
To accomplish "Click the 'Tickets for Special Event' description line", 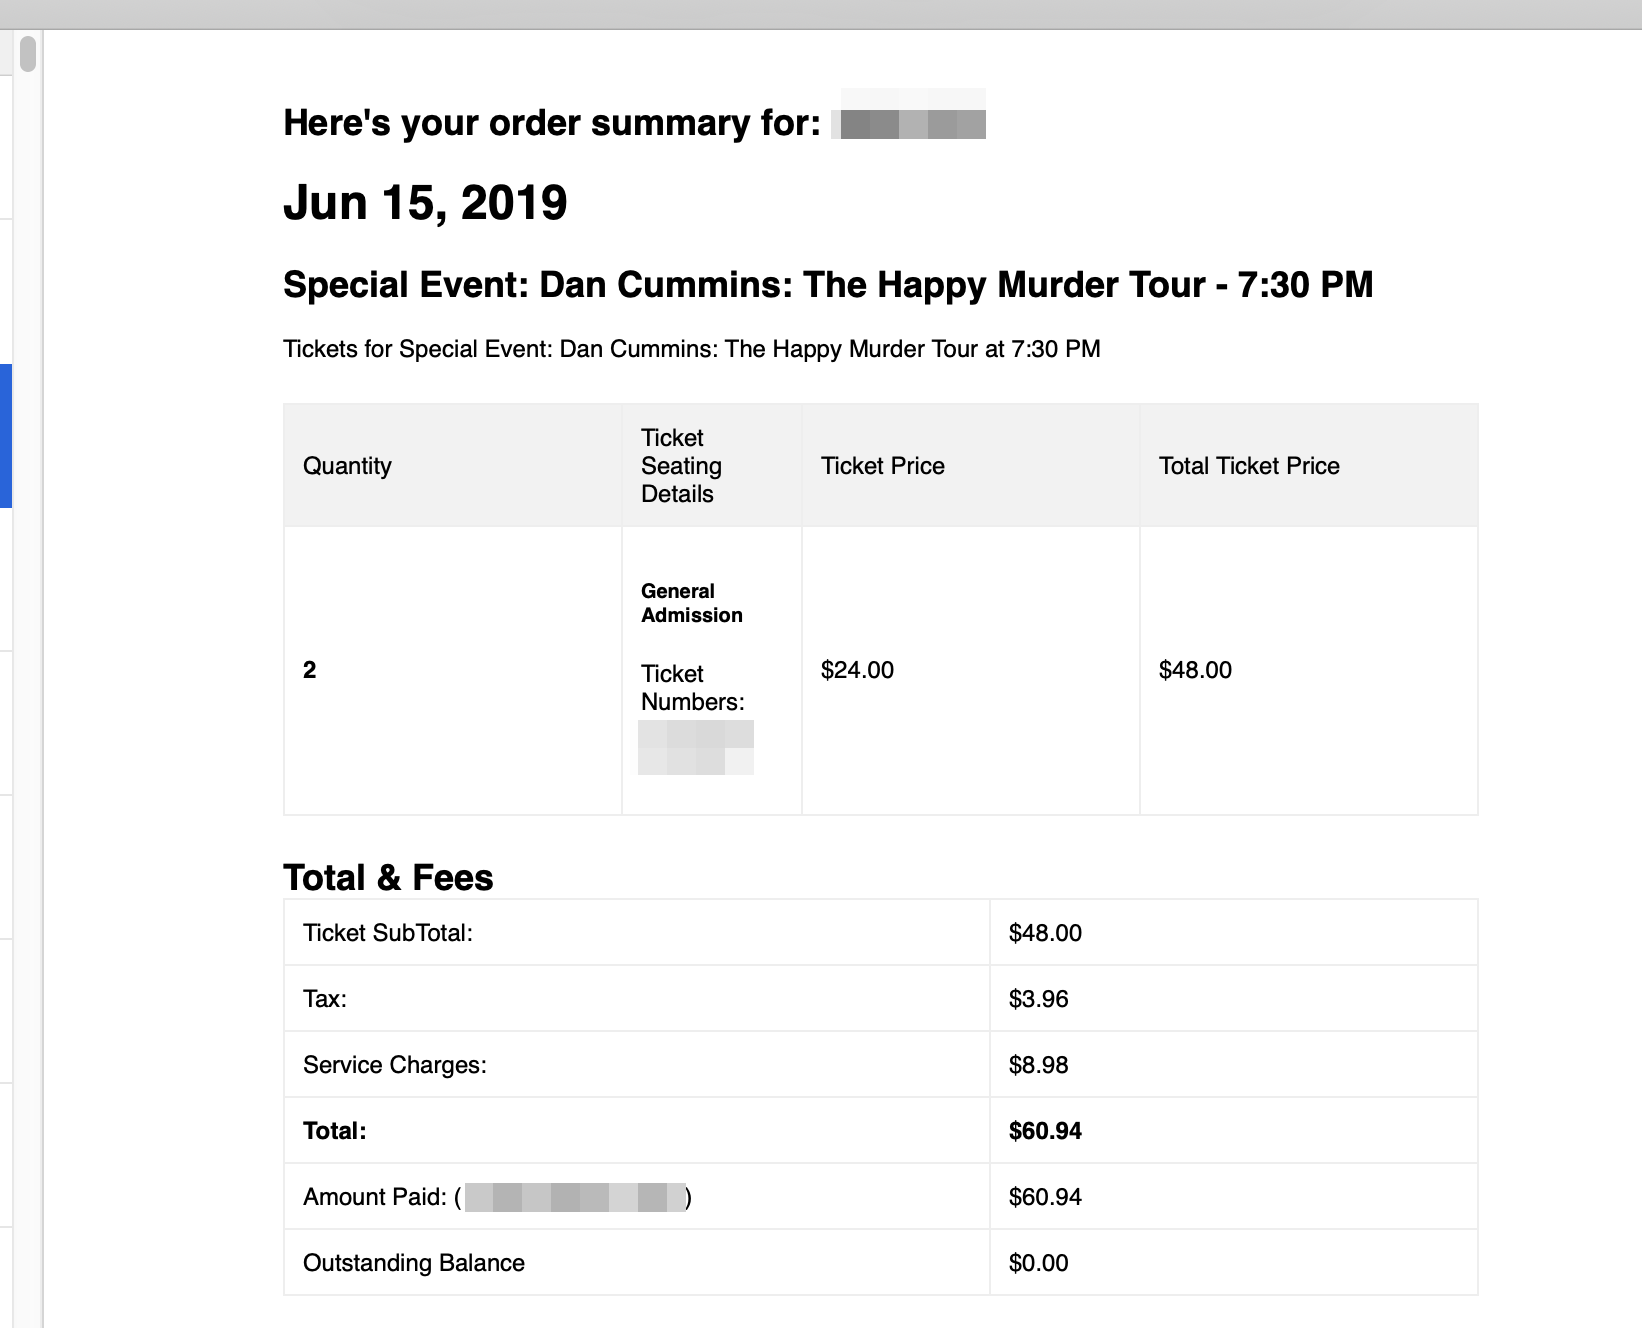I will click(x=691, y=349).
